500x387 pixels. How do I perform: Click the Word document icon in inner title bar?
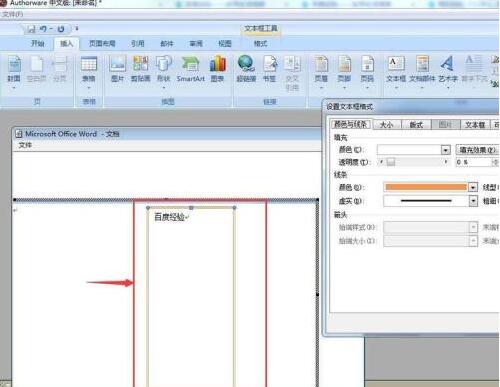click(x=19, y=134)
